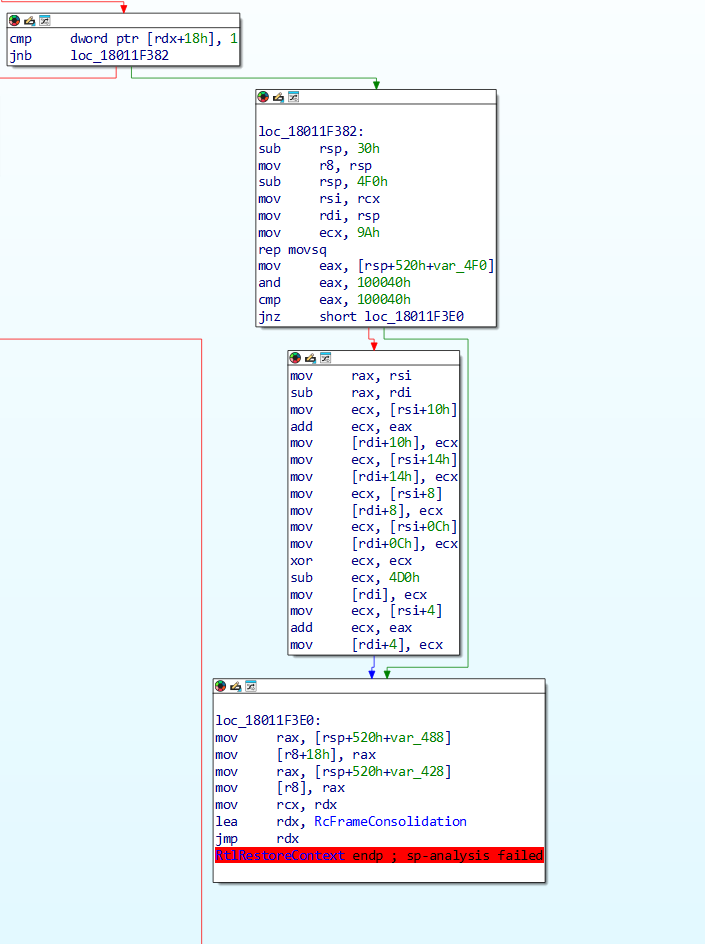Image resolution: width=705 pixels, height=944 pixels.
Task: Click the mov ecx, [rsi+8] line
Action: tap(366, 494)
